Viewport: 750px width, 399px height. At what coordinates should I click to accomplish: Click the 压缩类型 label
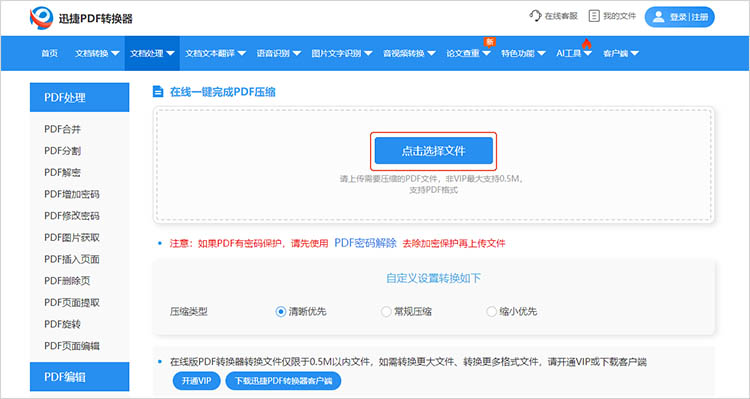[x=188, y=312]
